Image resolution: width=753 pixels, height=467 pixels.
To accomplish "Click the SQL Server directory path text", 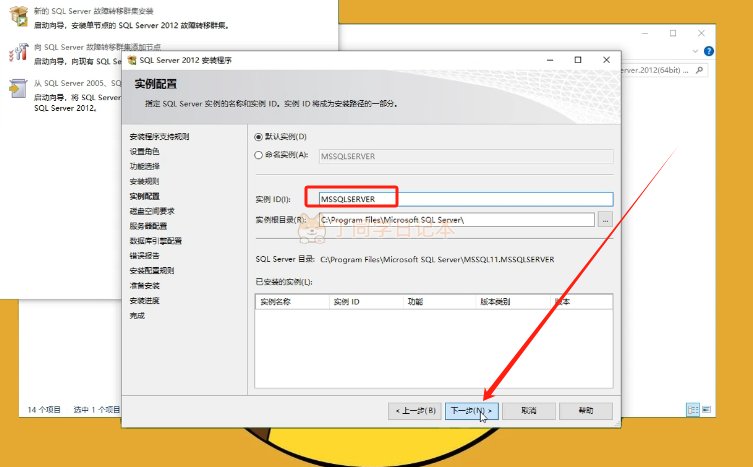I will [437, 259].
